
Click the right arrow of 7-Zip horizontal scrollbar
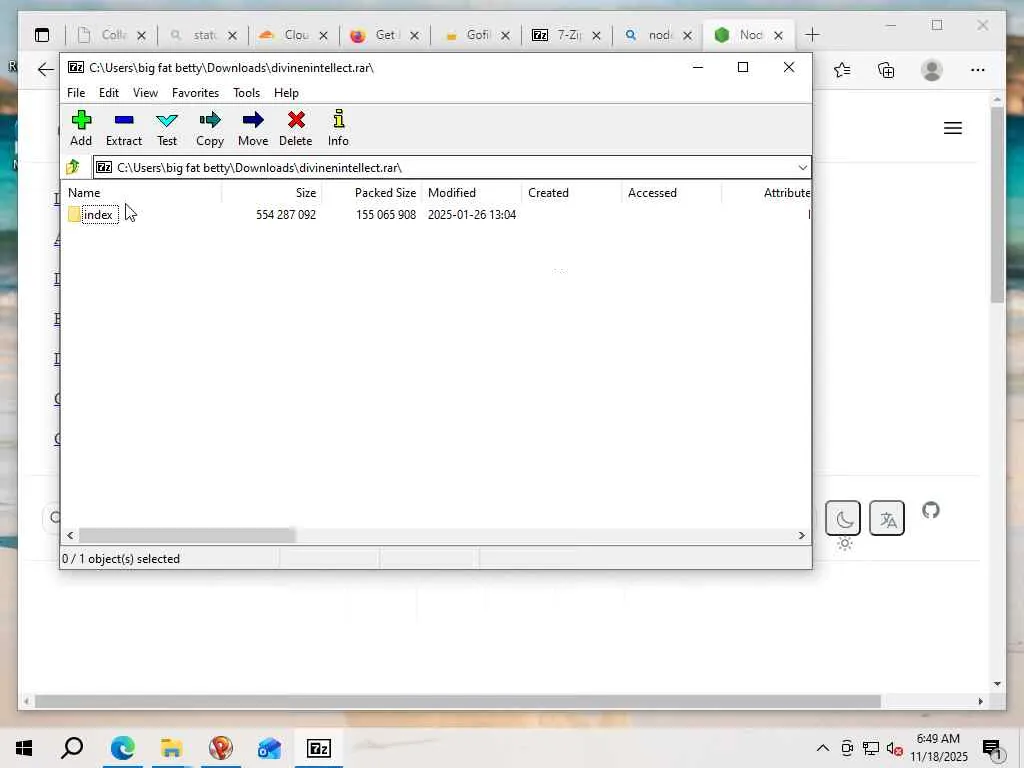801,536
